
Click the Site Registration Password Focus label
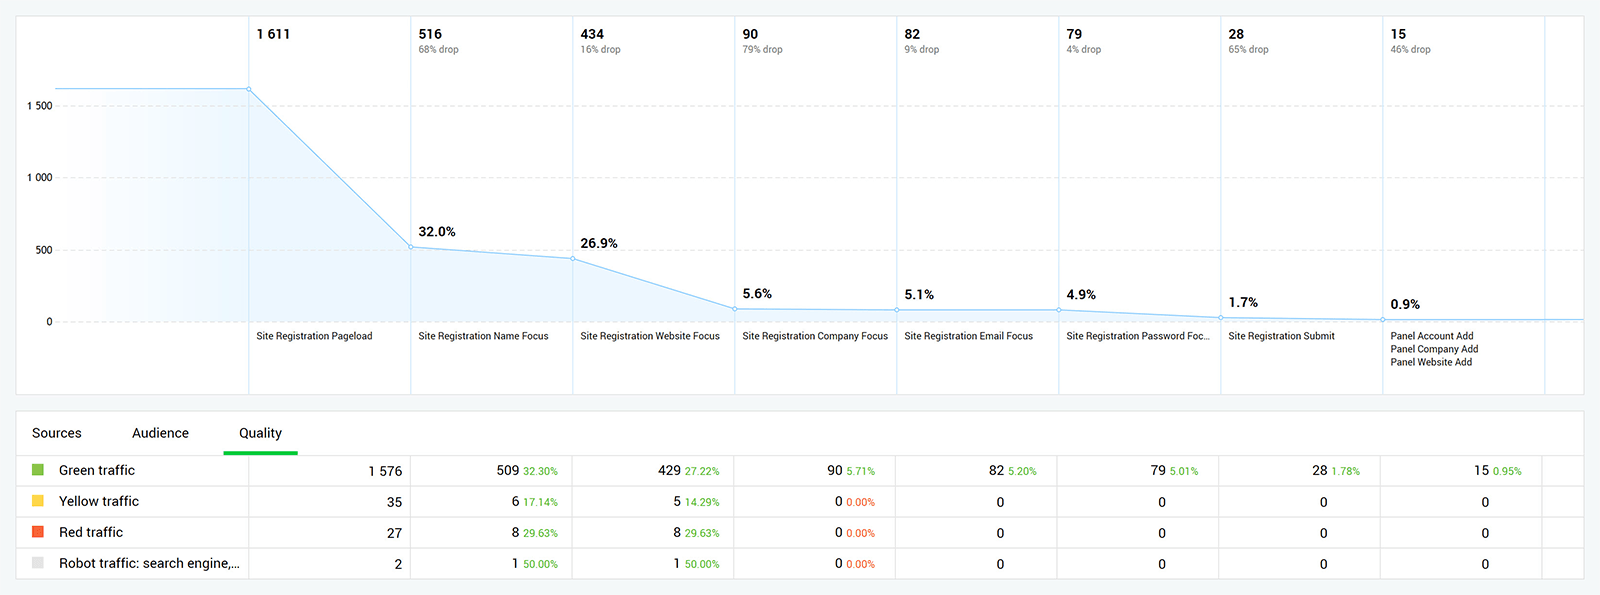coord(1138,336)
